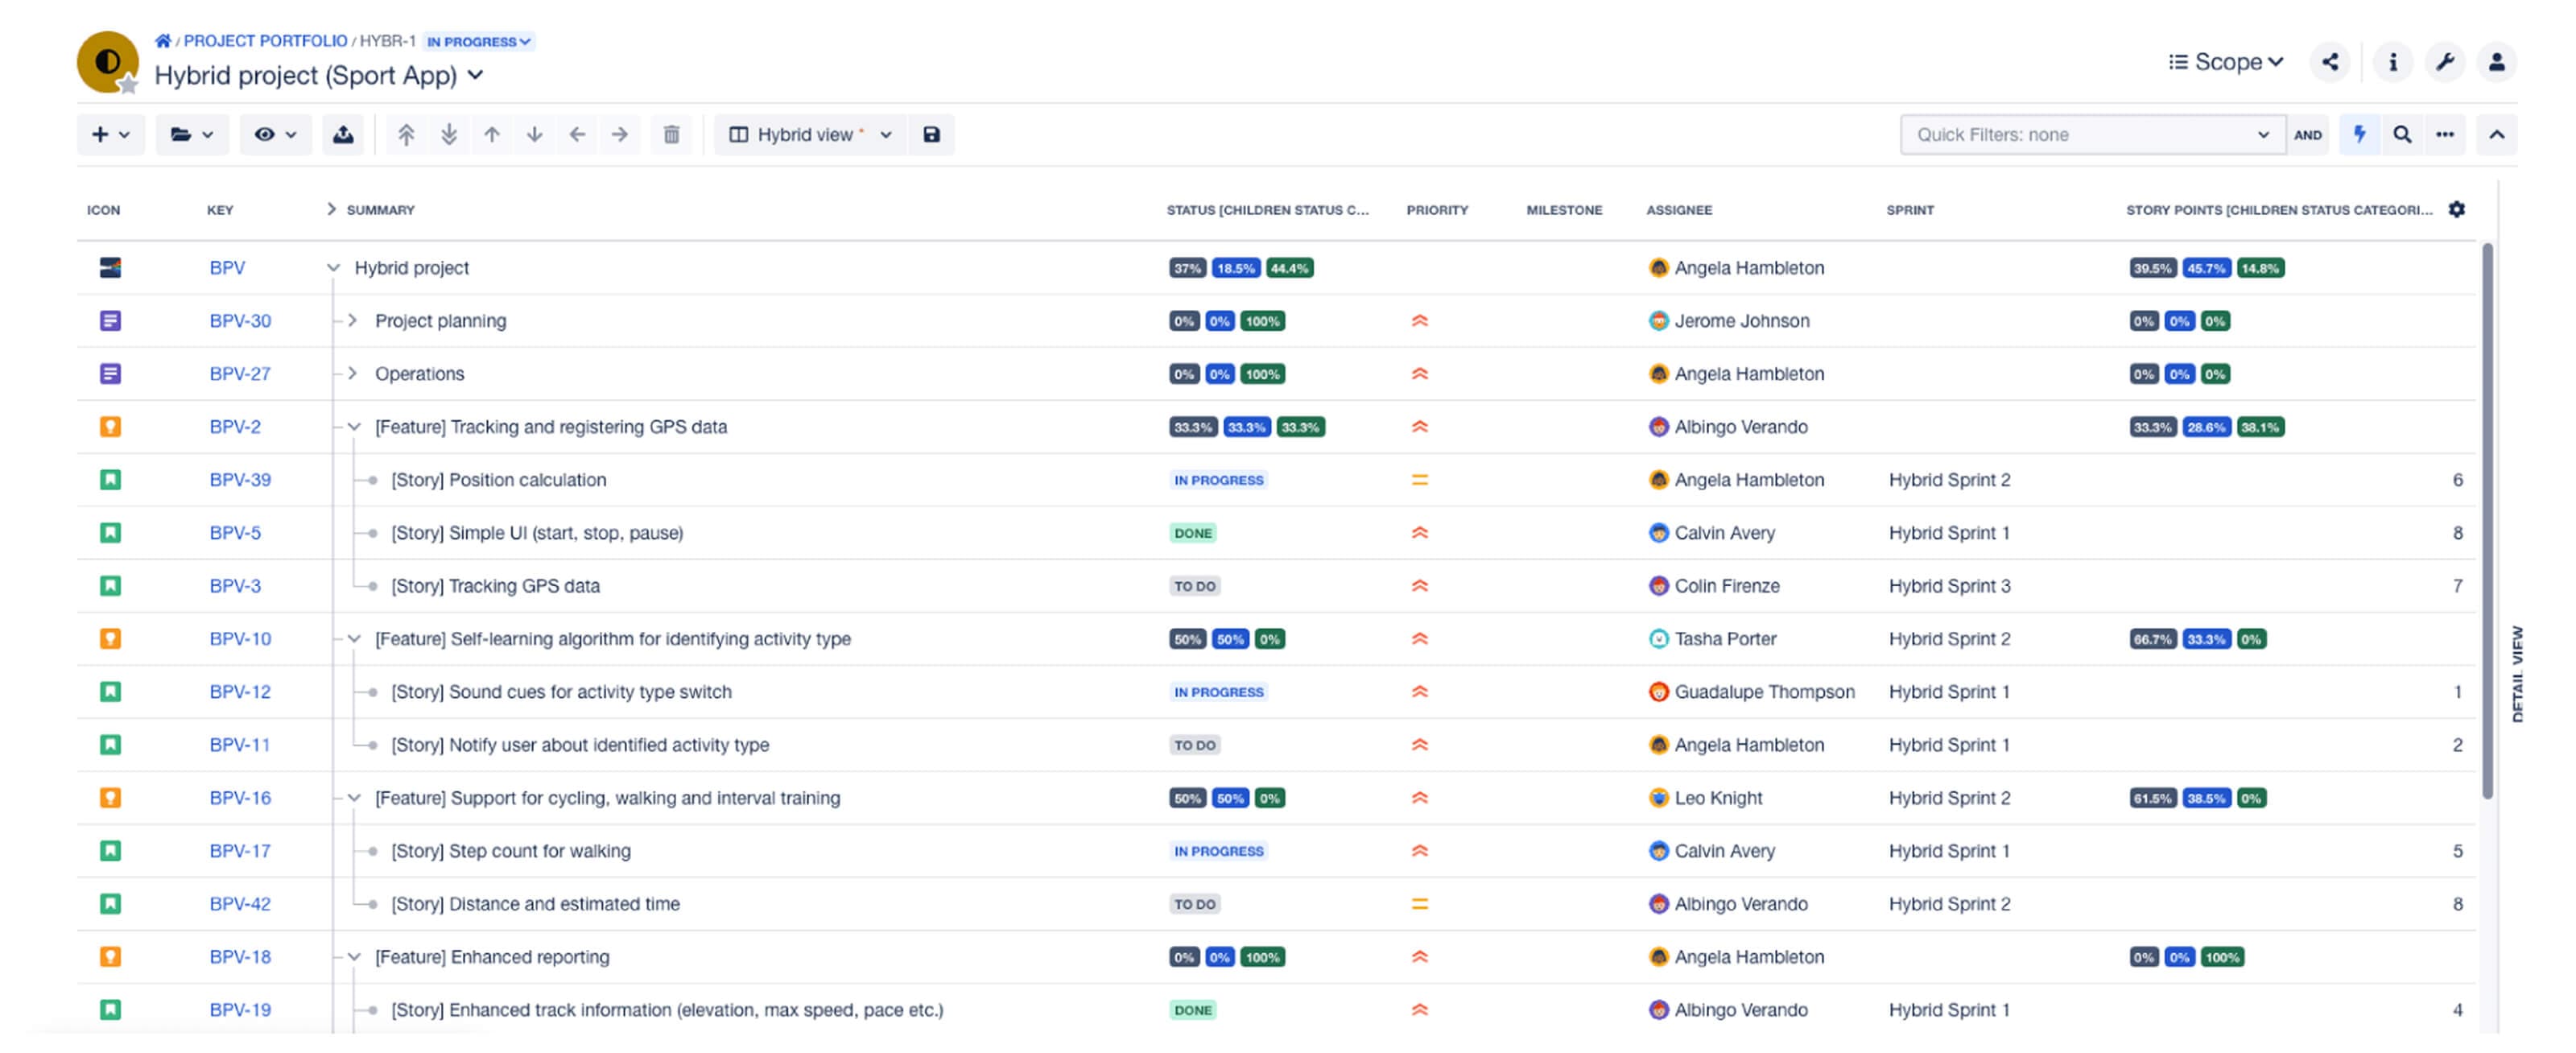Open the IN PROGRESS status dropdown
The image size is (2576, 1053).
[479, 41]
